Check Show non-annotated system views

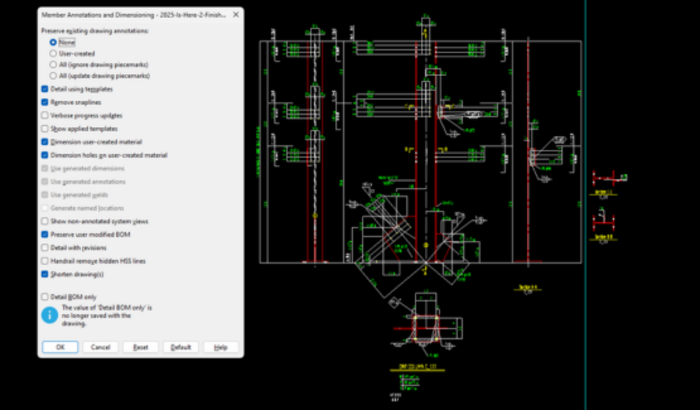pyautogui.click(x=45, y=221)
